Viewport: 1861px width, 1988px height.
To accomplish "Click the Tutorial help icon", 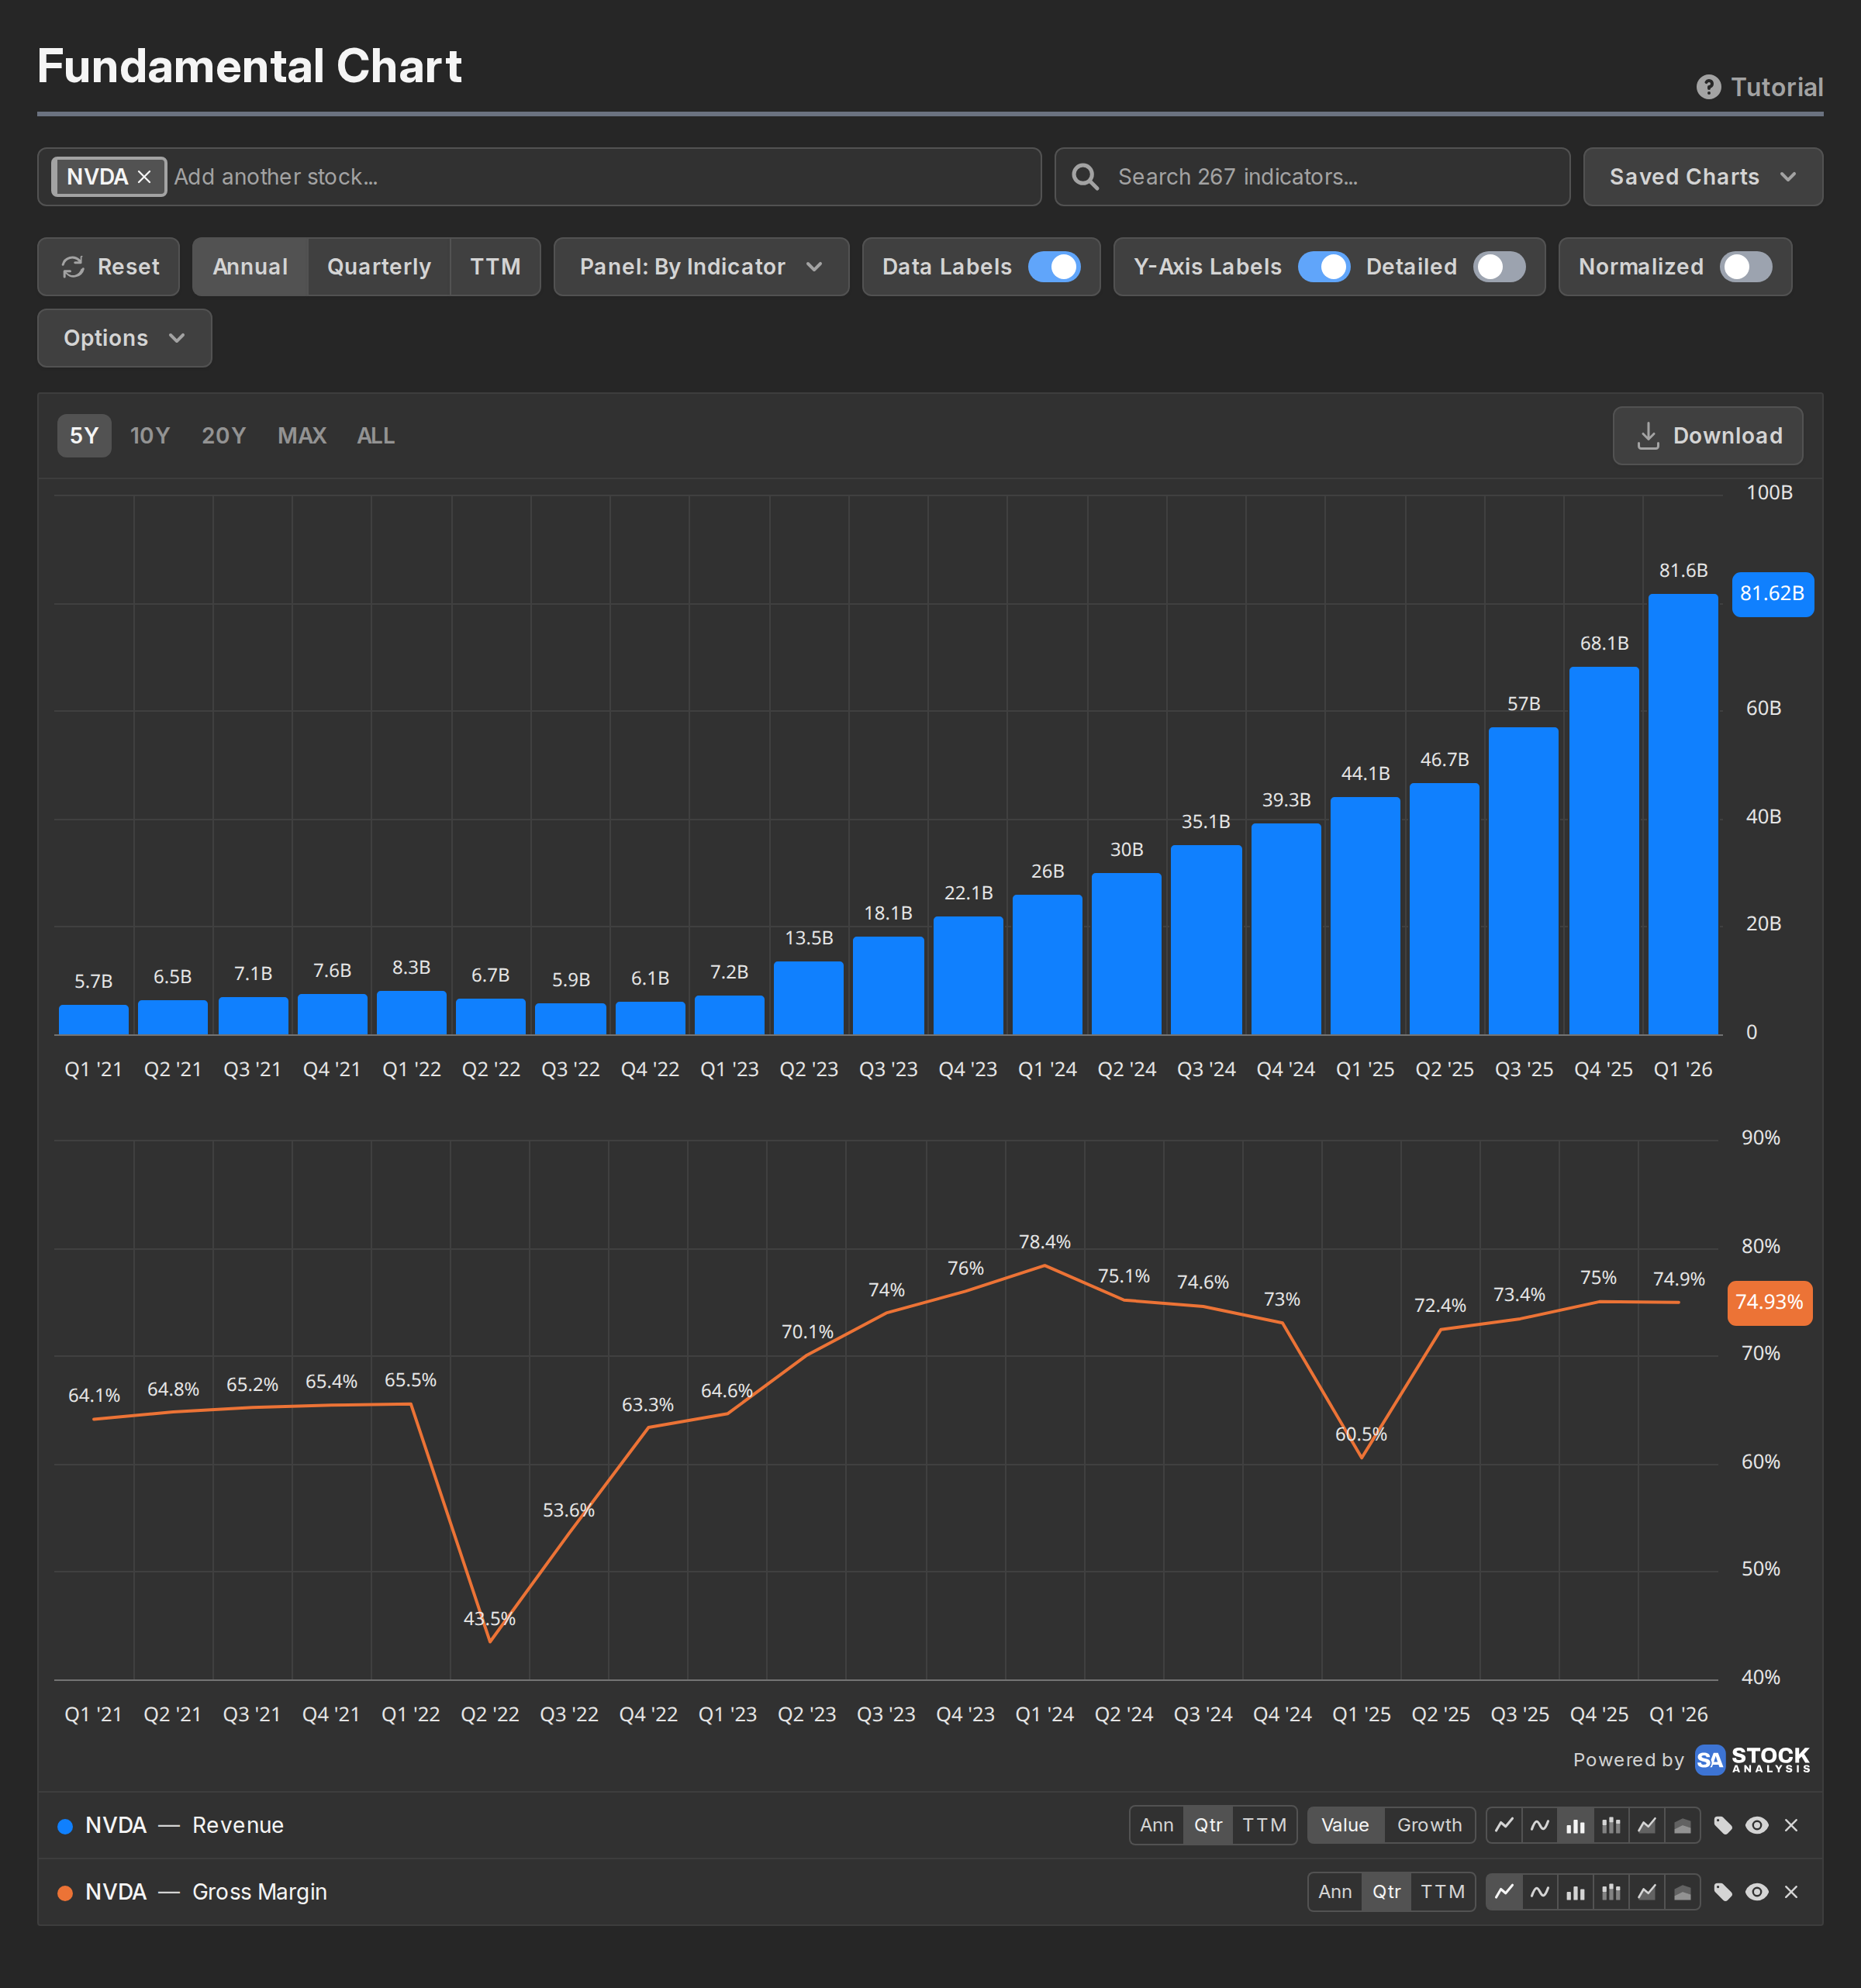I will pyautogui.click(x=1709, y=87).
